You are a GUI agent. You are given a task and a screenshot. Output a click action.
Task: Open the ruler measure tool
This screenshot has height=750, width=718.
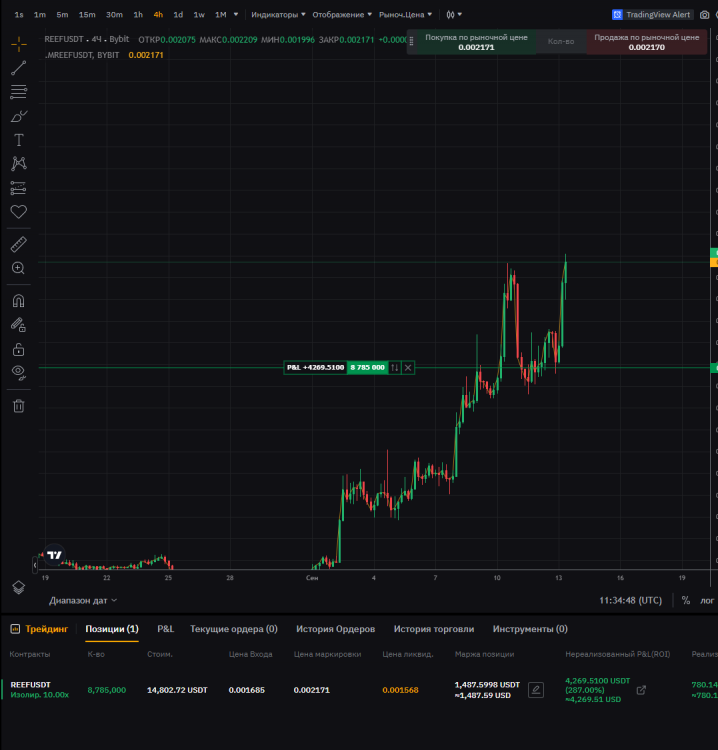coord(18,244)
